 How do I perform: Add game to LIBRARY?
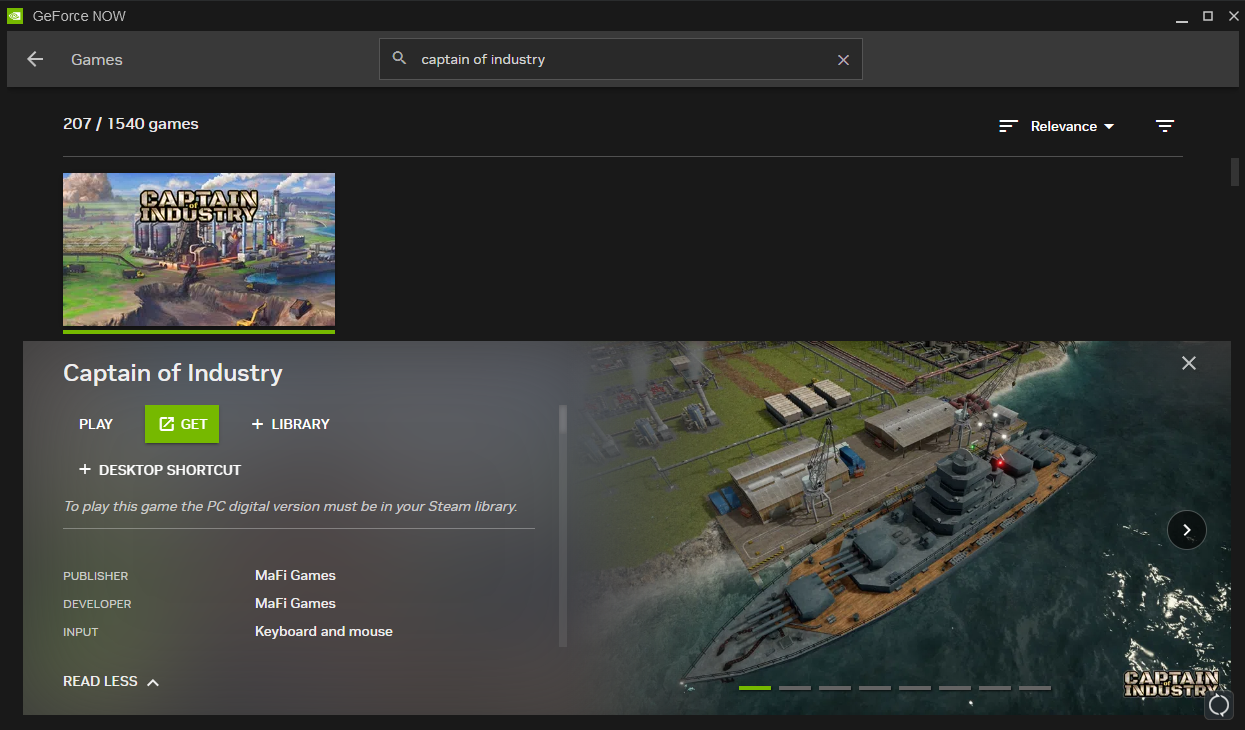290,424
